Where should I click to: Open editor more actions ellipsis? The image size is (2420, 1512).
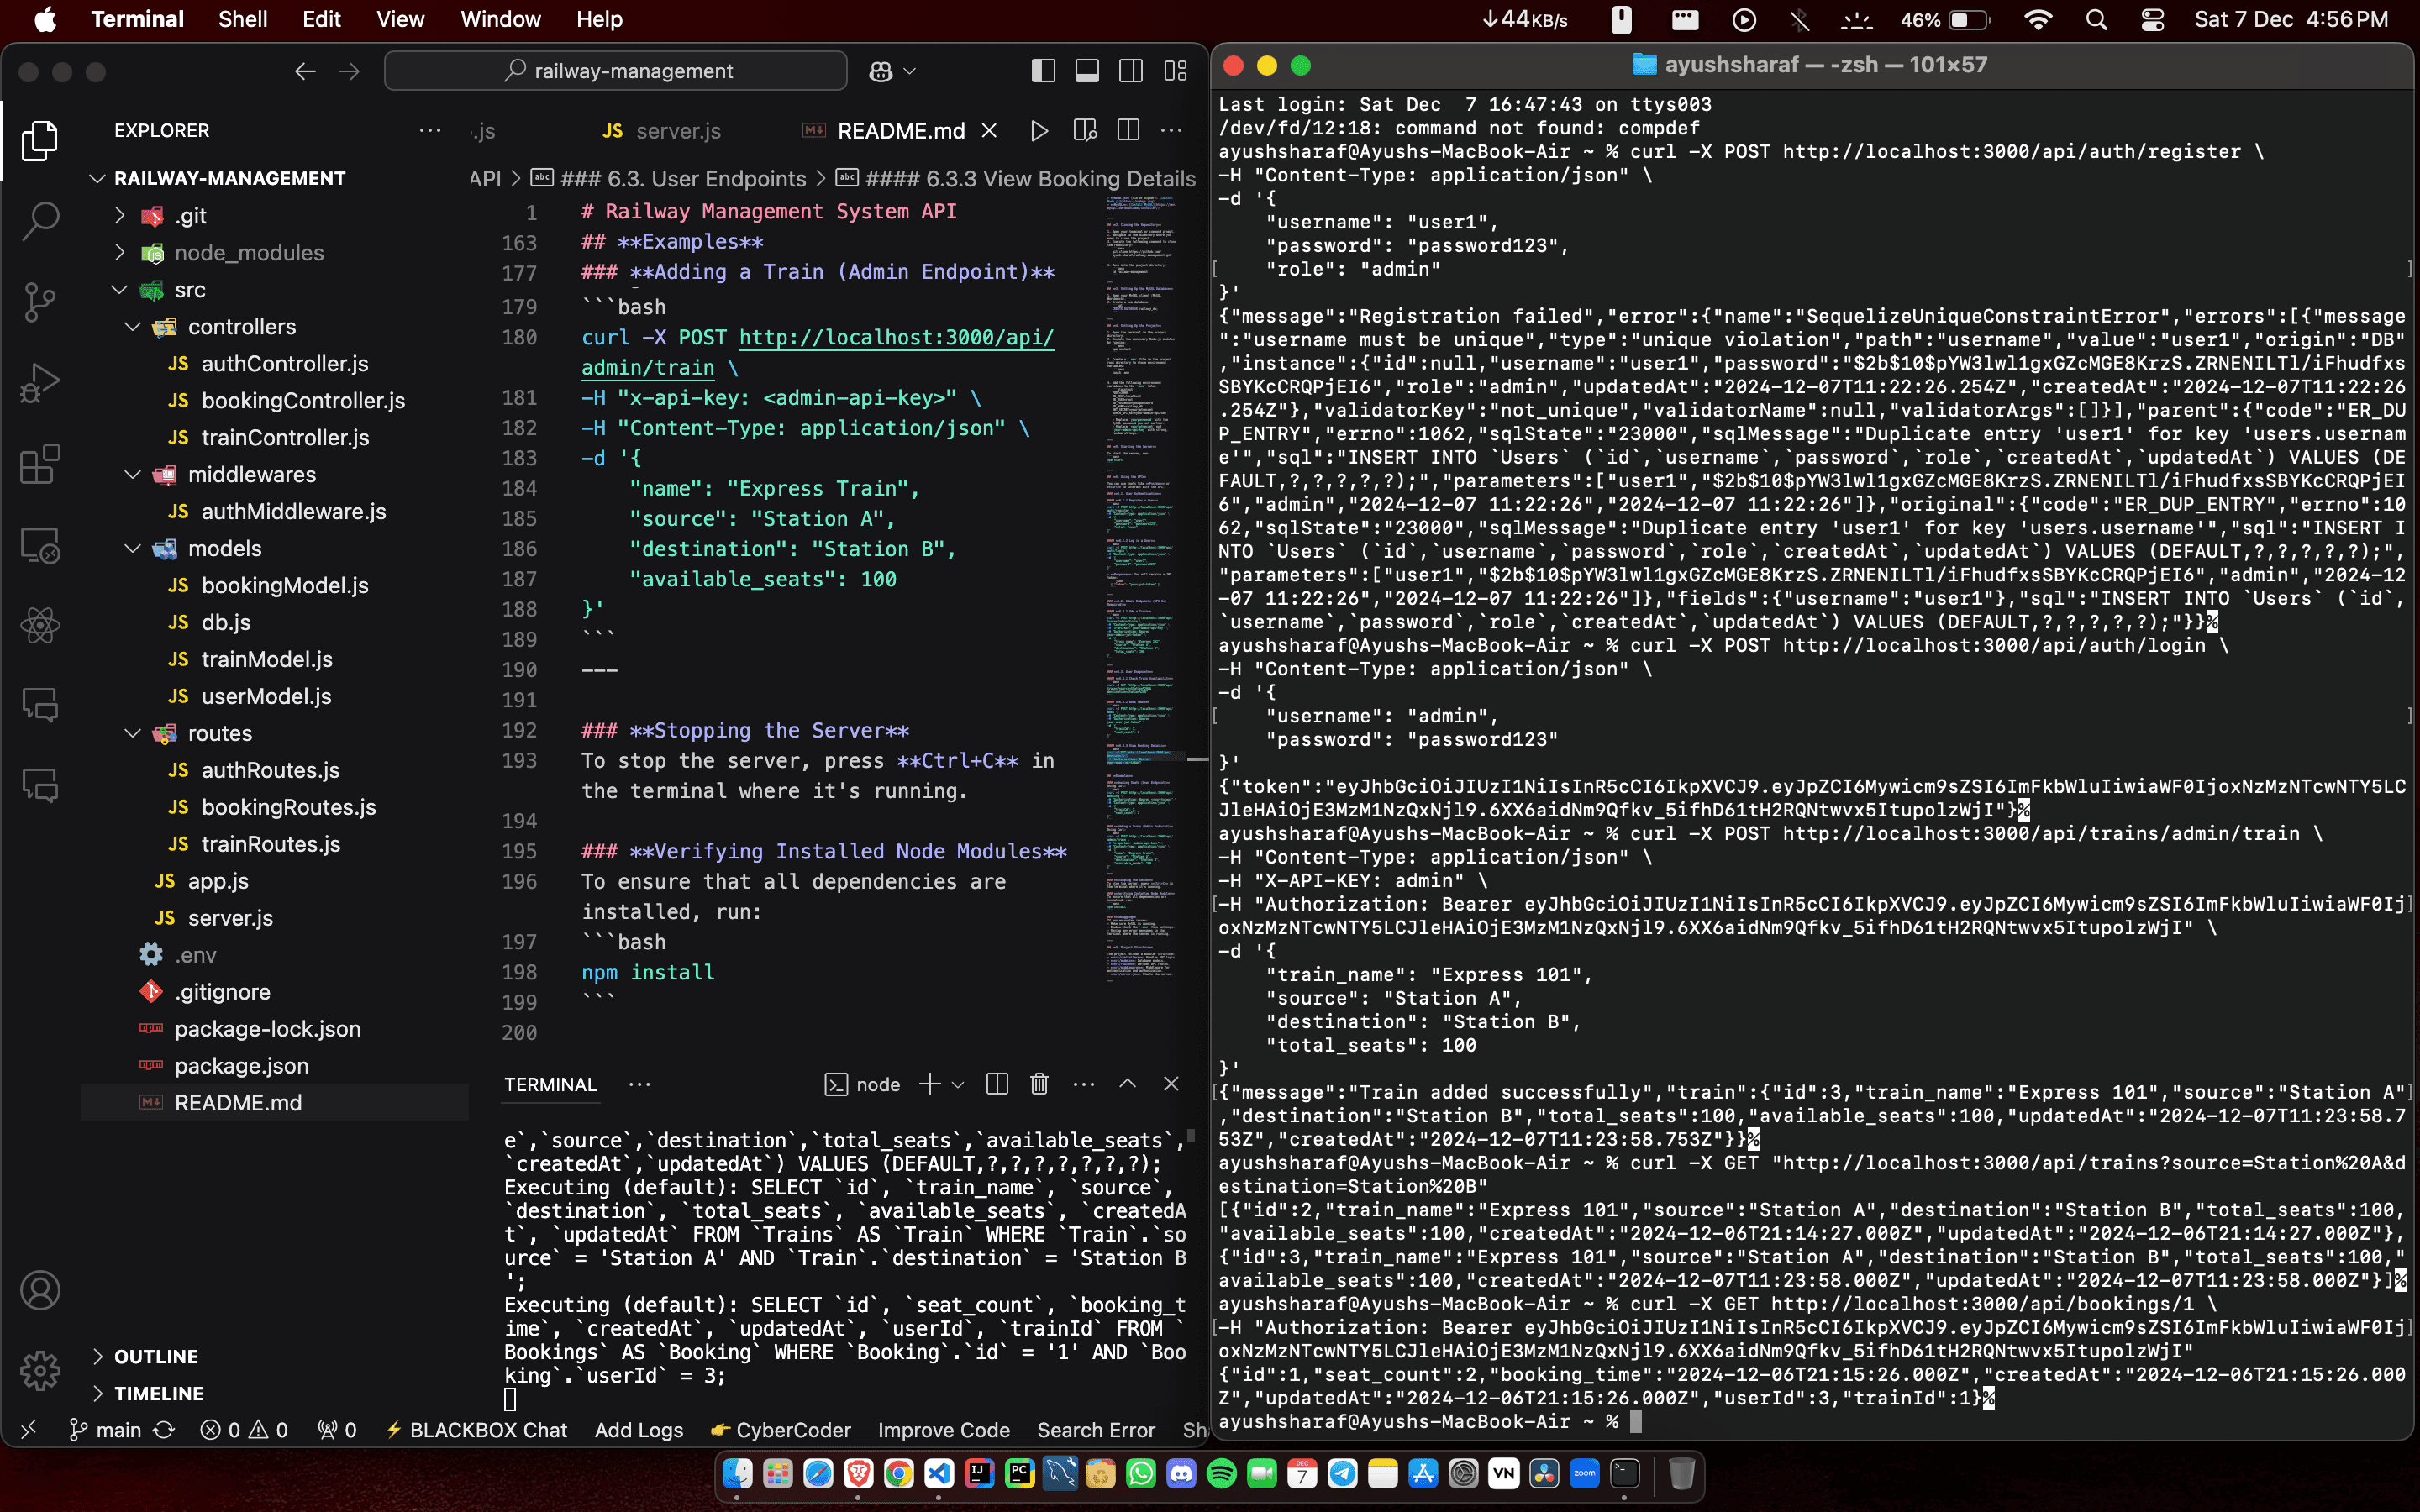click(1171, 131)
